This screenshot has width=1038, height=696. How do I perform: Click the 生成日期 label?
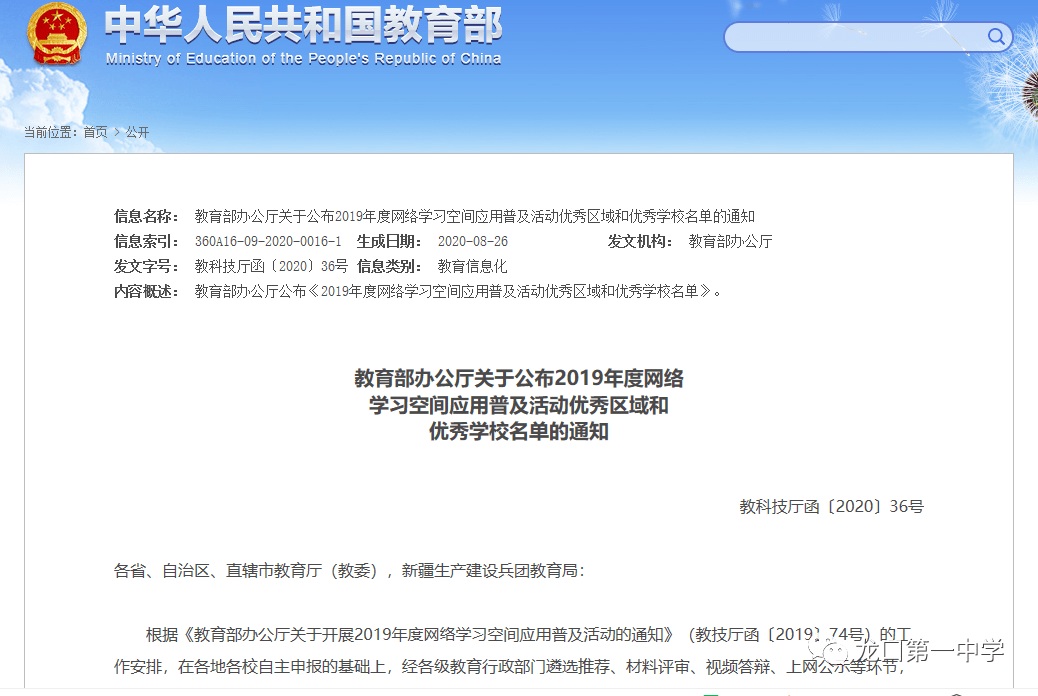(389, 241)
